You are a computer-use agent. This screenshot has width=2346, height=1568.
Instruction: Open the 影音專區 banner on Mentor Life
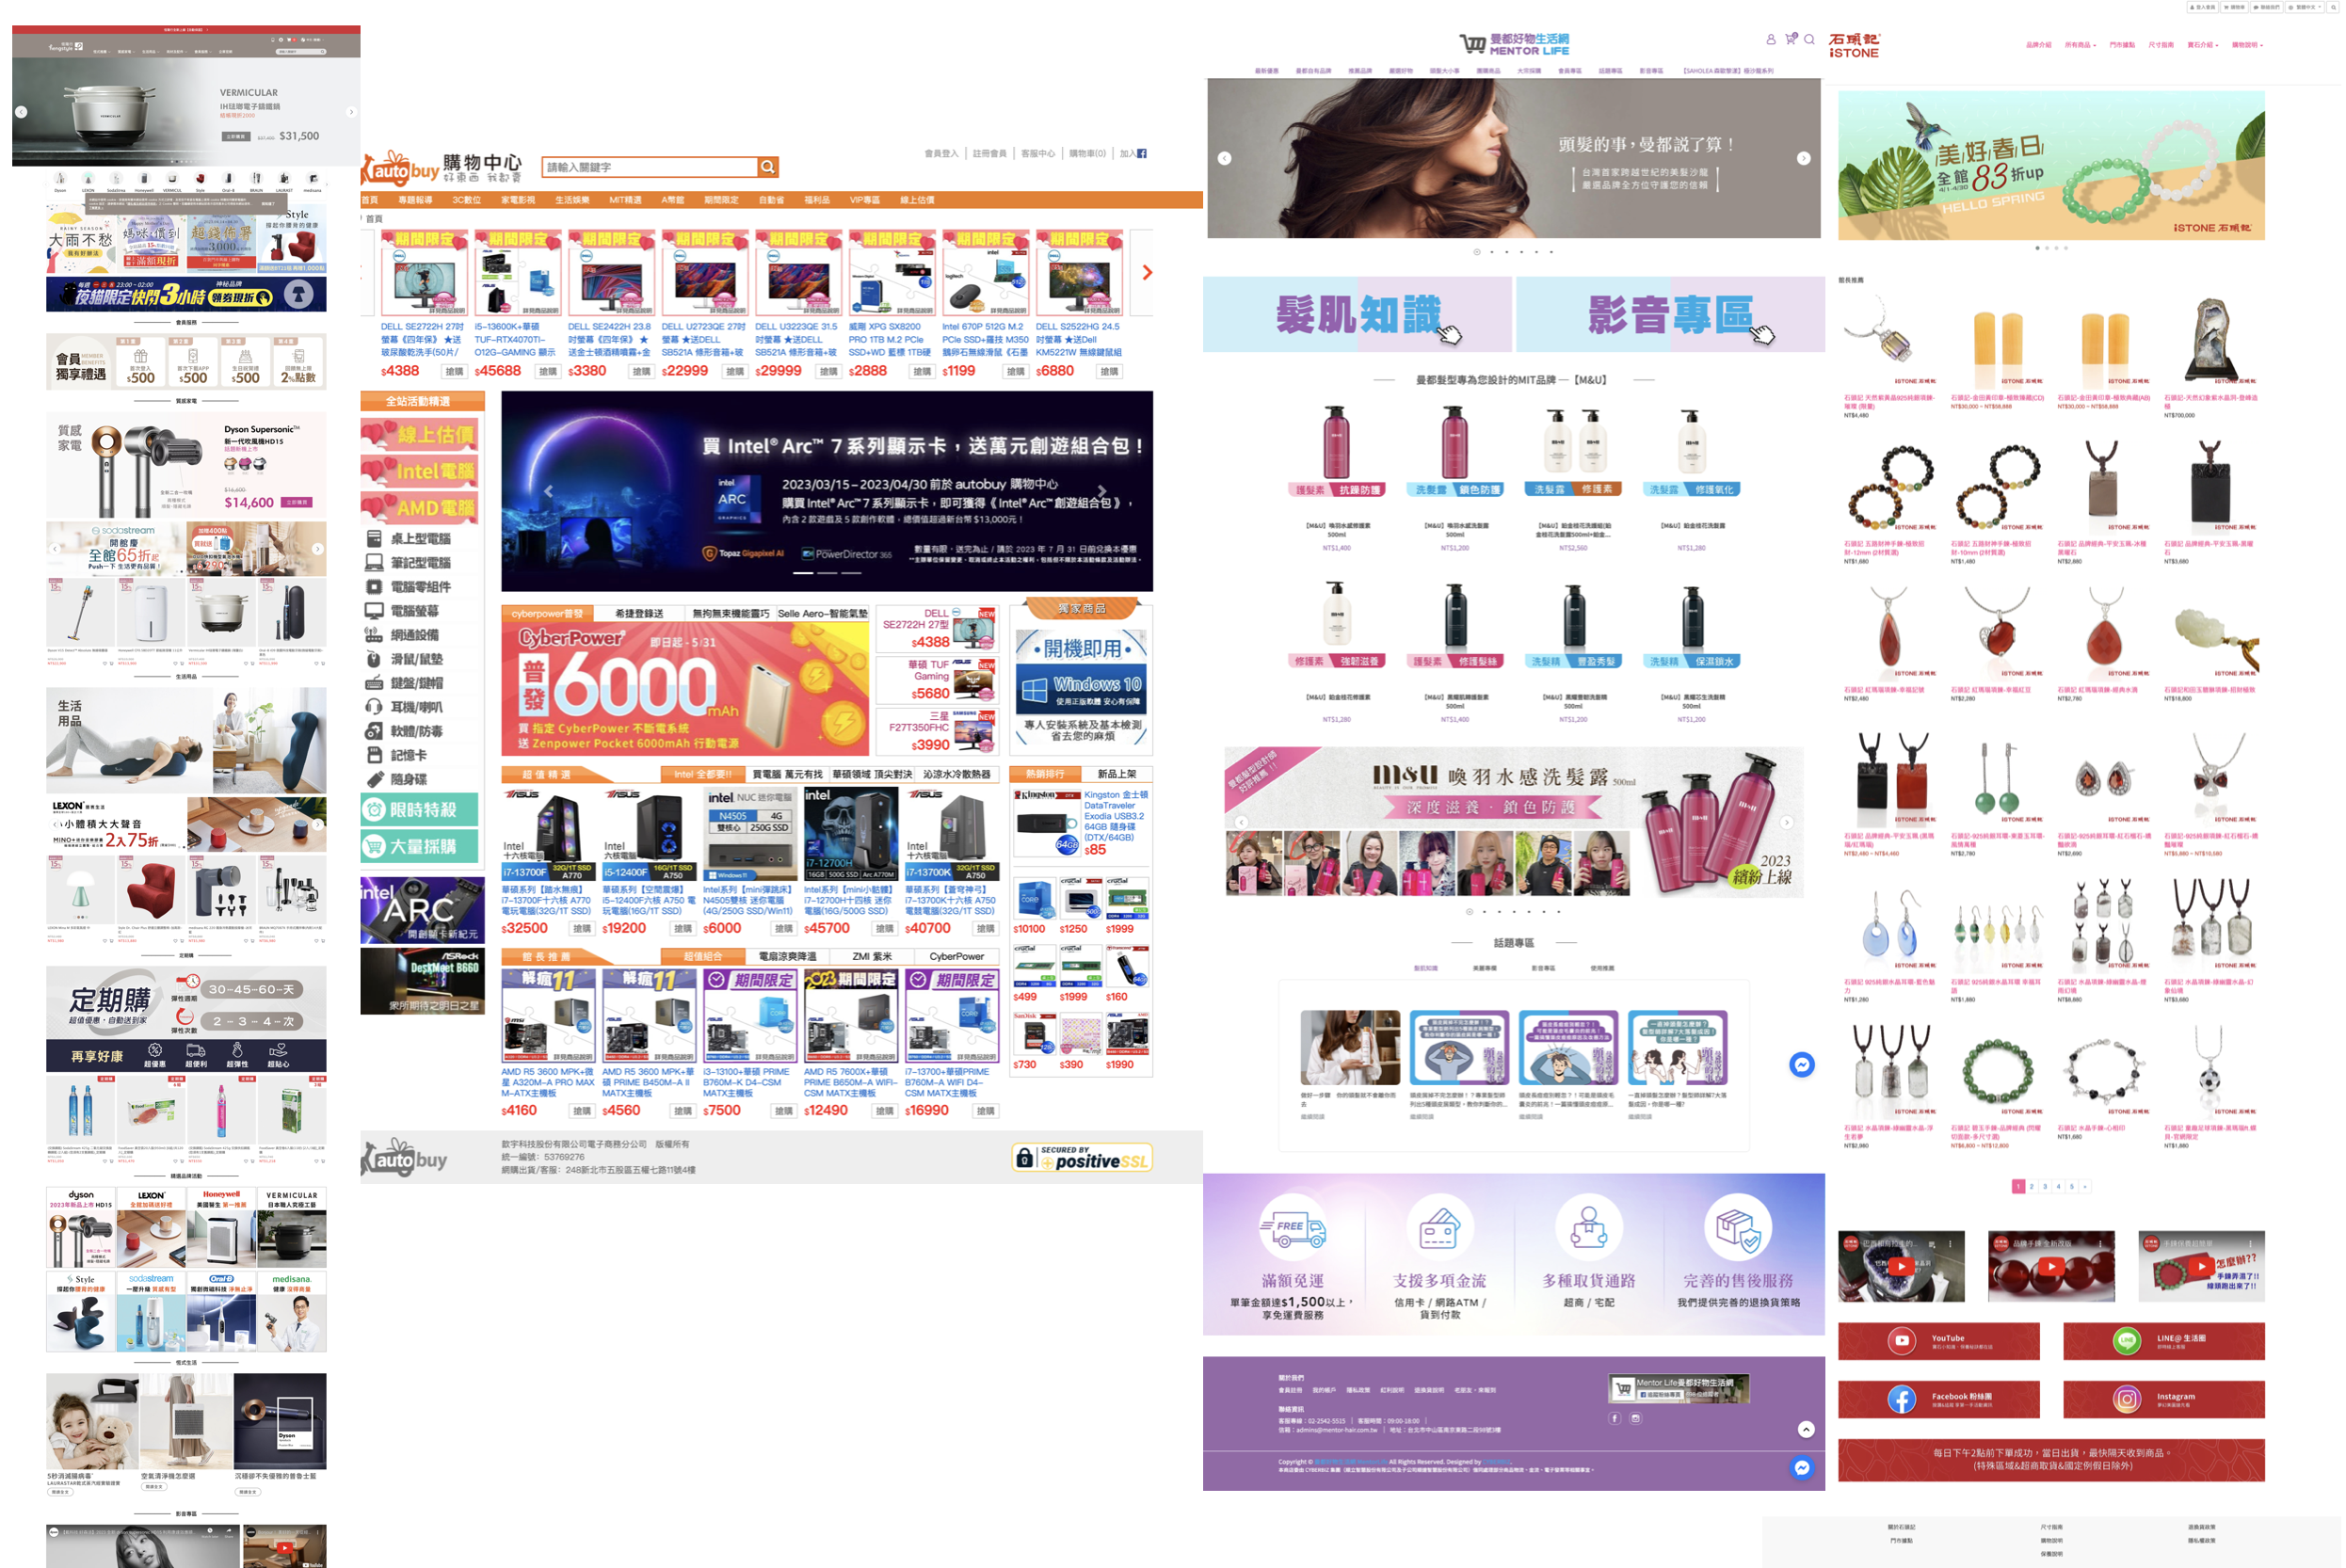[x=1672, y=315]
